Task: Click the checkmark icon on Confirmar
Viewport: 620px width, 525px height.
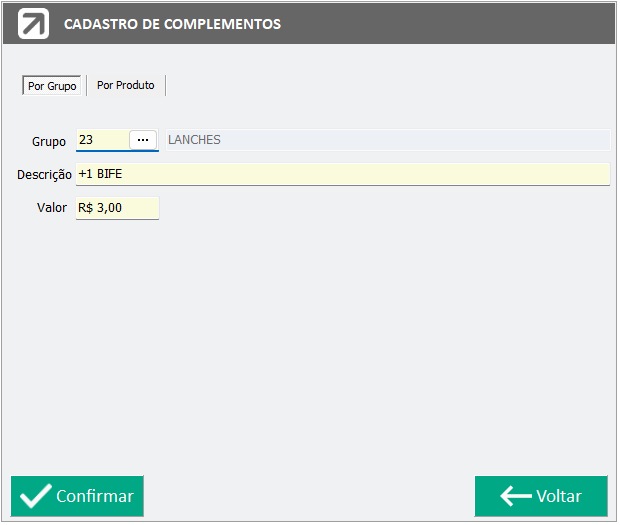Action: click(36, 497)
